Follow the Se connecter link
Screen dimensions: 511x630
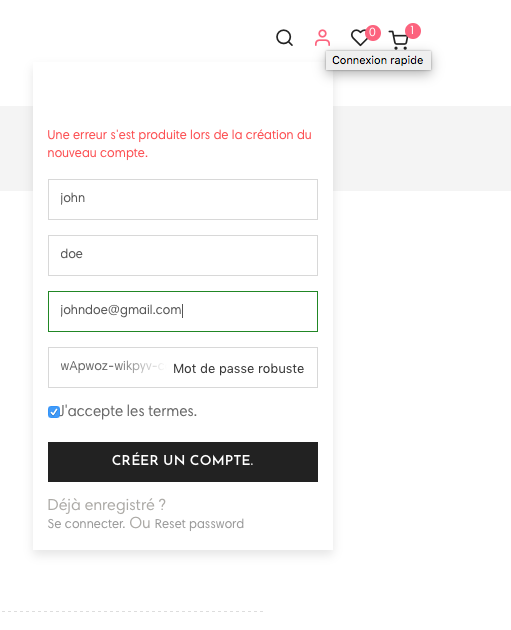[x=86, y=524]
